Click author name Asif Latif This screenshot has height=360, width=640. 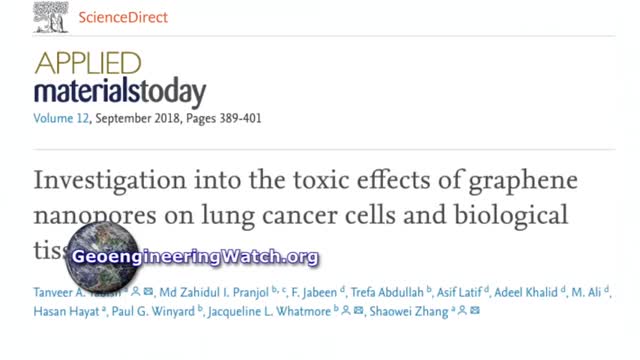coord(459,292)
